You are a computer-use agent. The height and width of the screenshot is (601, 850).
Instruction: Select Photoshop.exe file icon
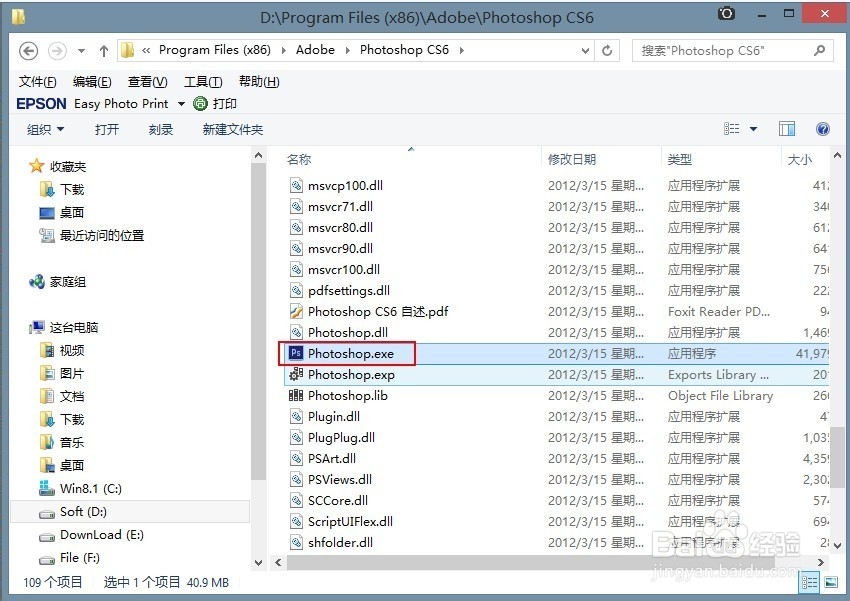point(295,353)
